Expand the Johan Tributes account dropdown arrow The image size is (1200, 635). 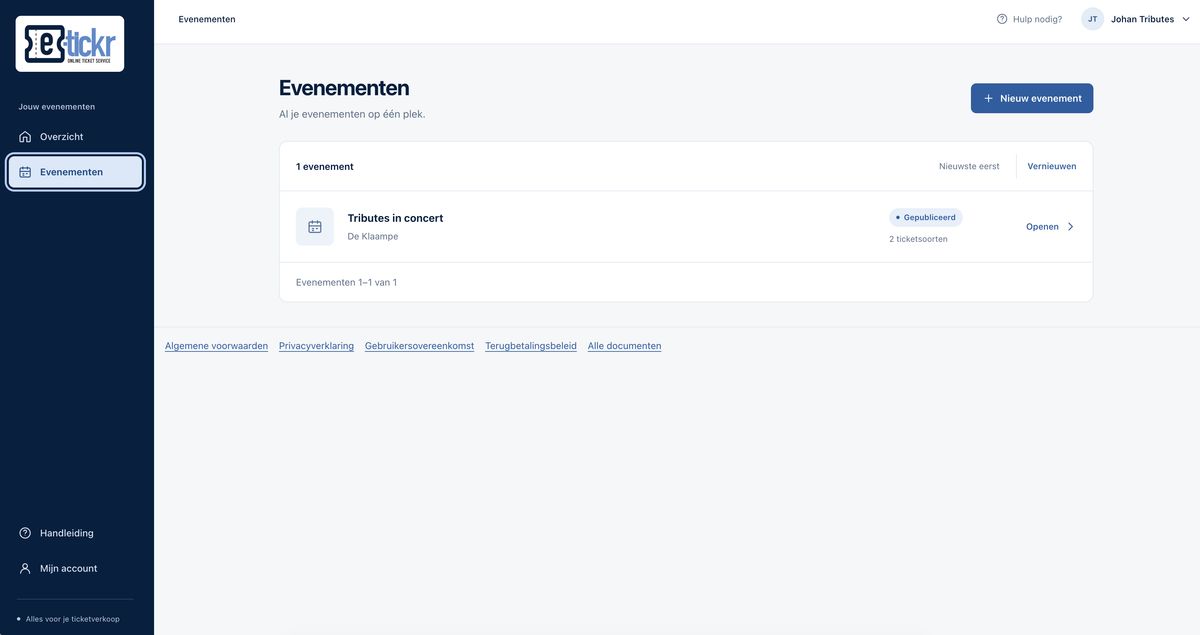coord(1186,19)
